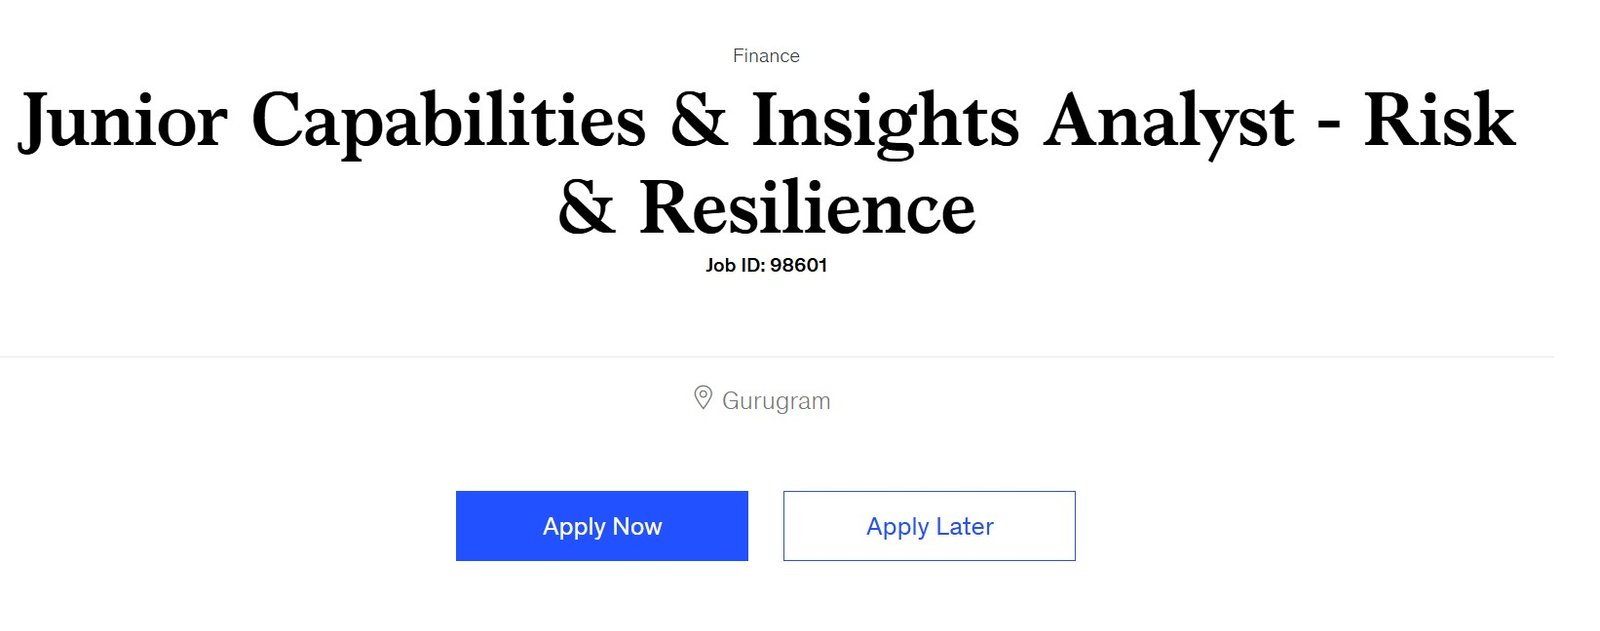The image size is (1600, 631).
Task: Click the location pin icon
Action: [x=703, y=398]
